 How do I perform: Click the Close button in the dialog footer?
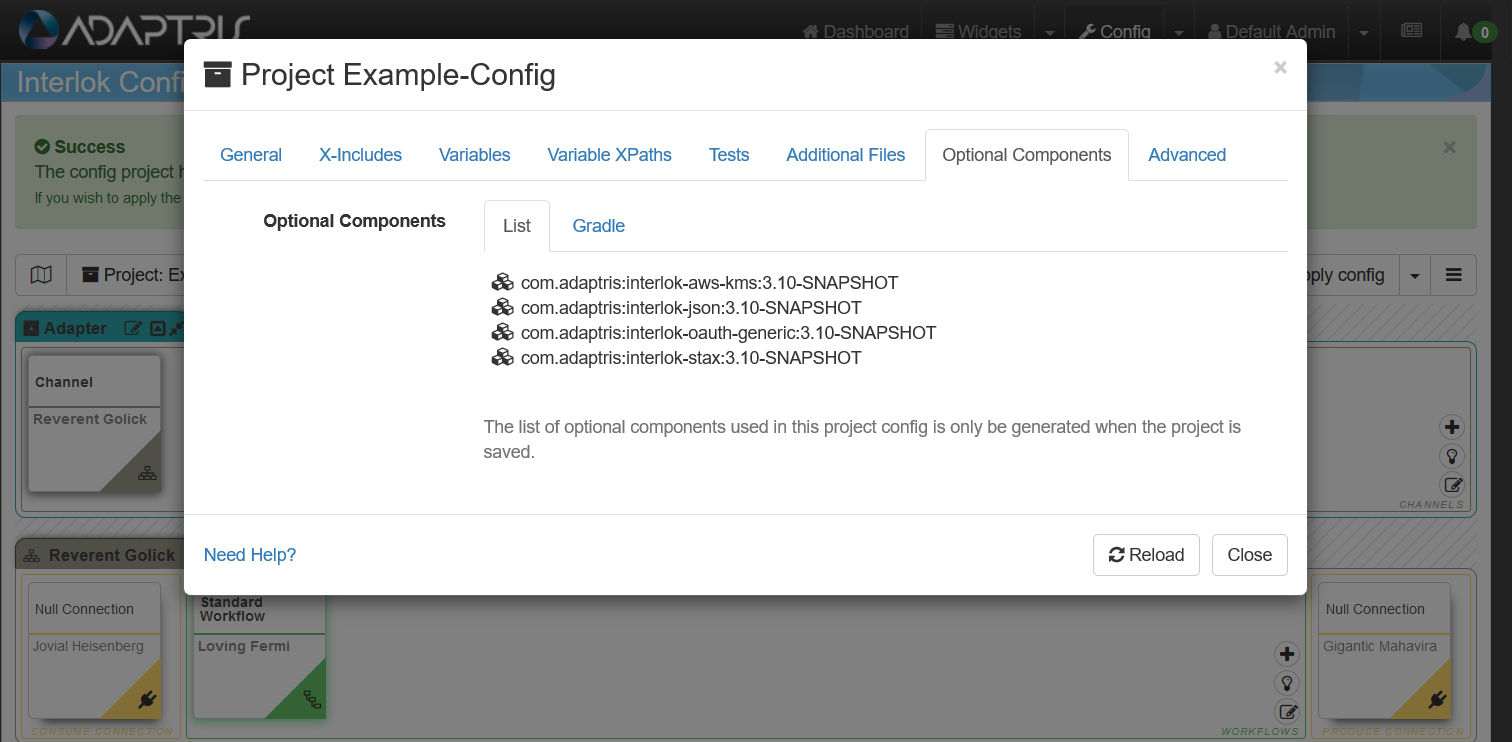click(1250, 555)
